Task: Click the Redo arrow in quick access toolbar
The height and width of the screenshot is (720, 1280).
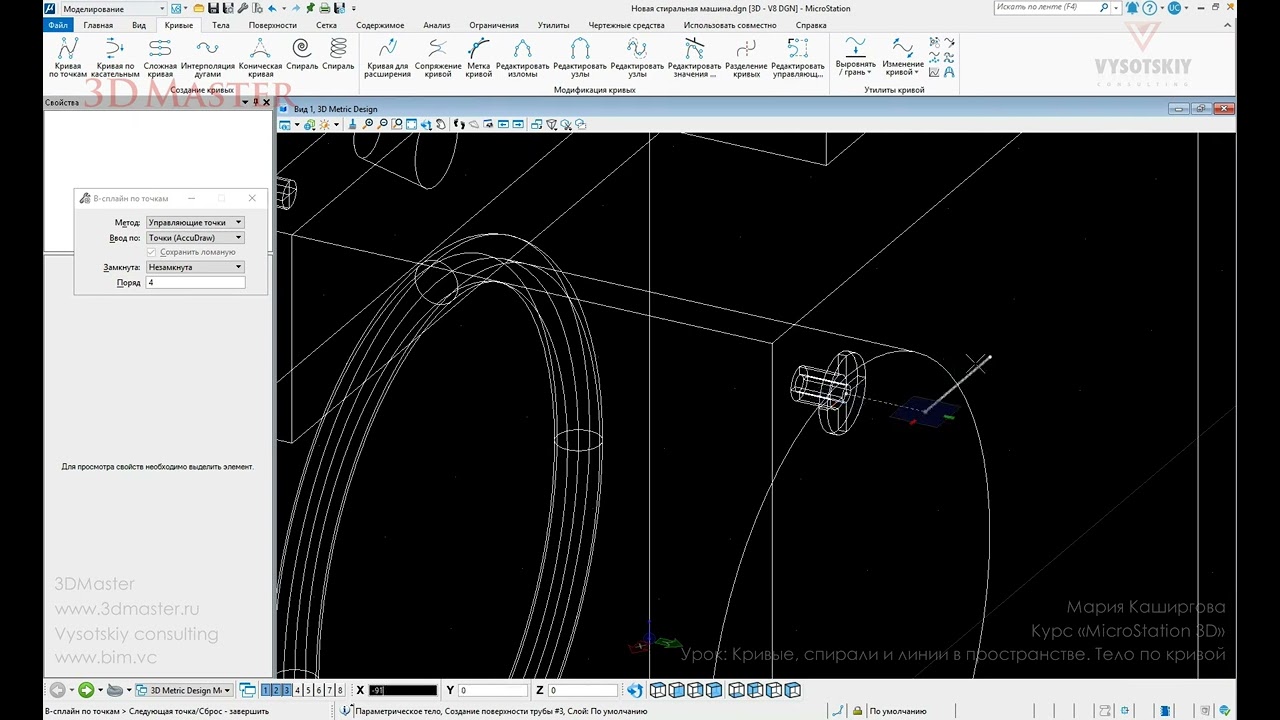Action: coord(296,8)
